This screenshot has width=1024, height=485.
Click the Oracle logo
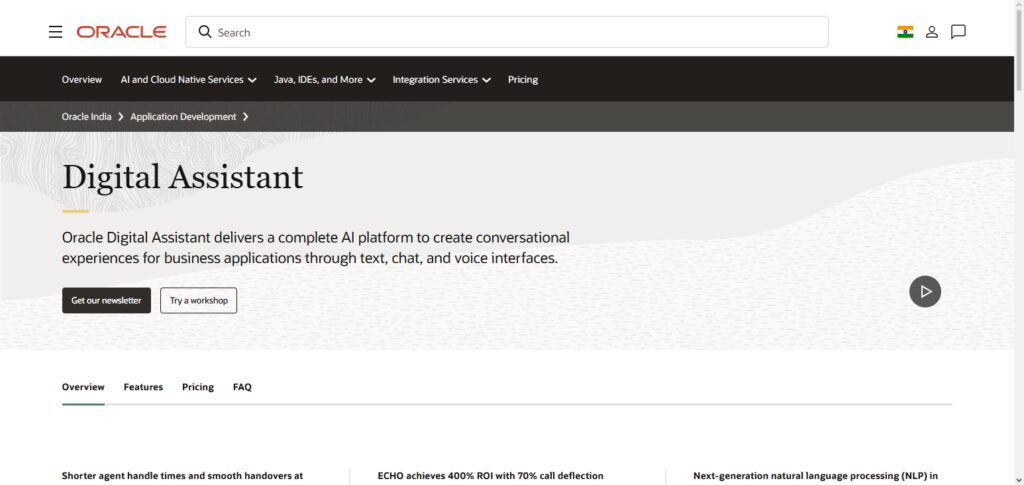point(121,32)
